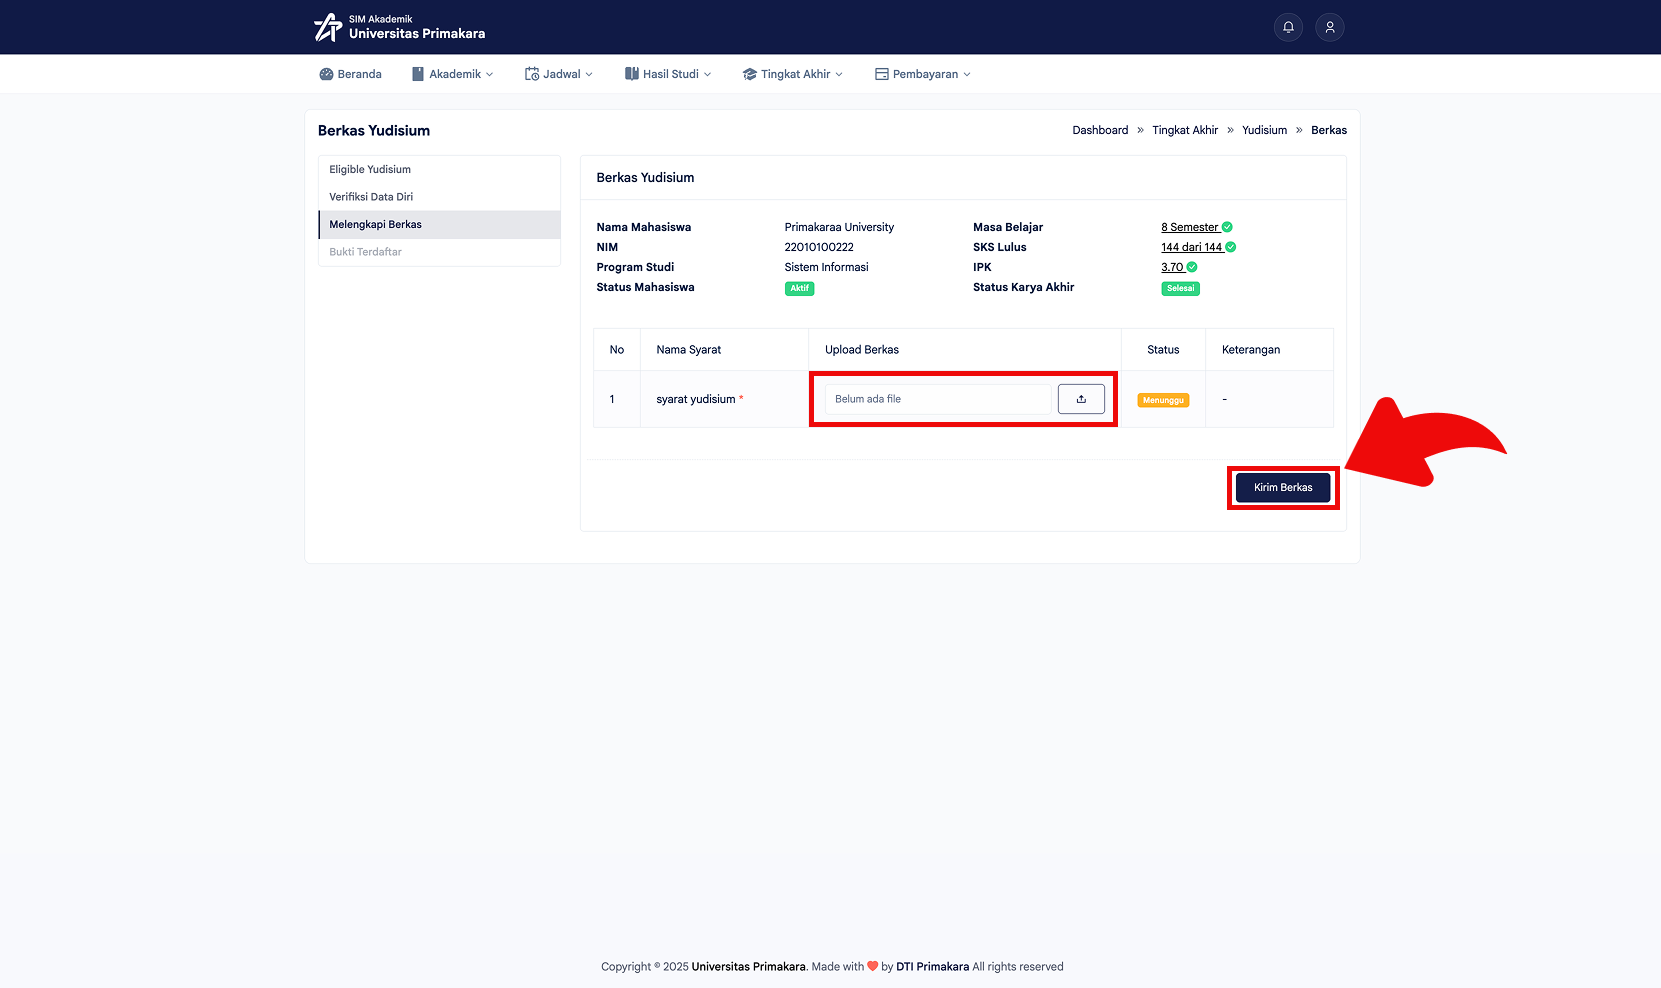1661x988 pixels.
Task: Go to Beranda menu item
Action: click(350, 74)
